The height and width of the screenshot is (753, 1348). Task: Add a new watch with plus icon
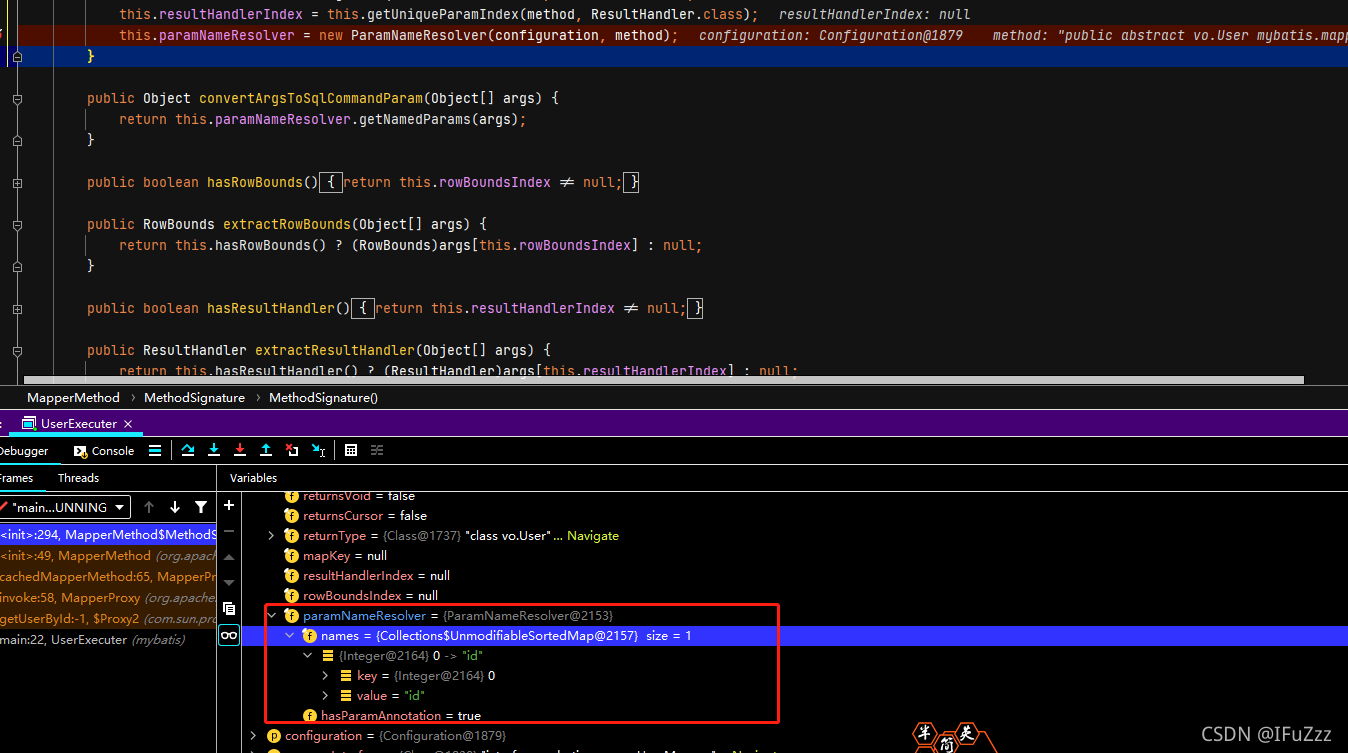(229, 505)
